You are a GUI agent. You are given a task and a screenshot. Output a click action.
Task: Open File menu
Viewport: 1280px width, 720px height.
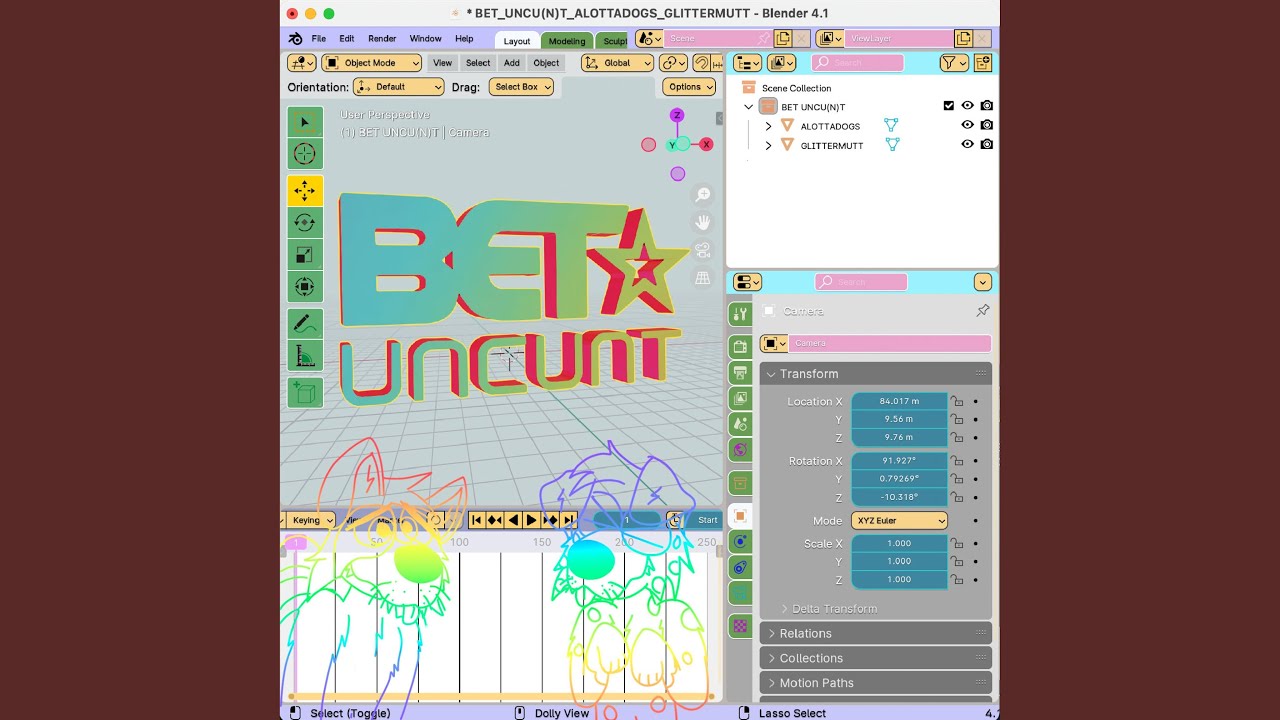pyautogui.click(x=318, y=39)
